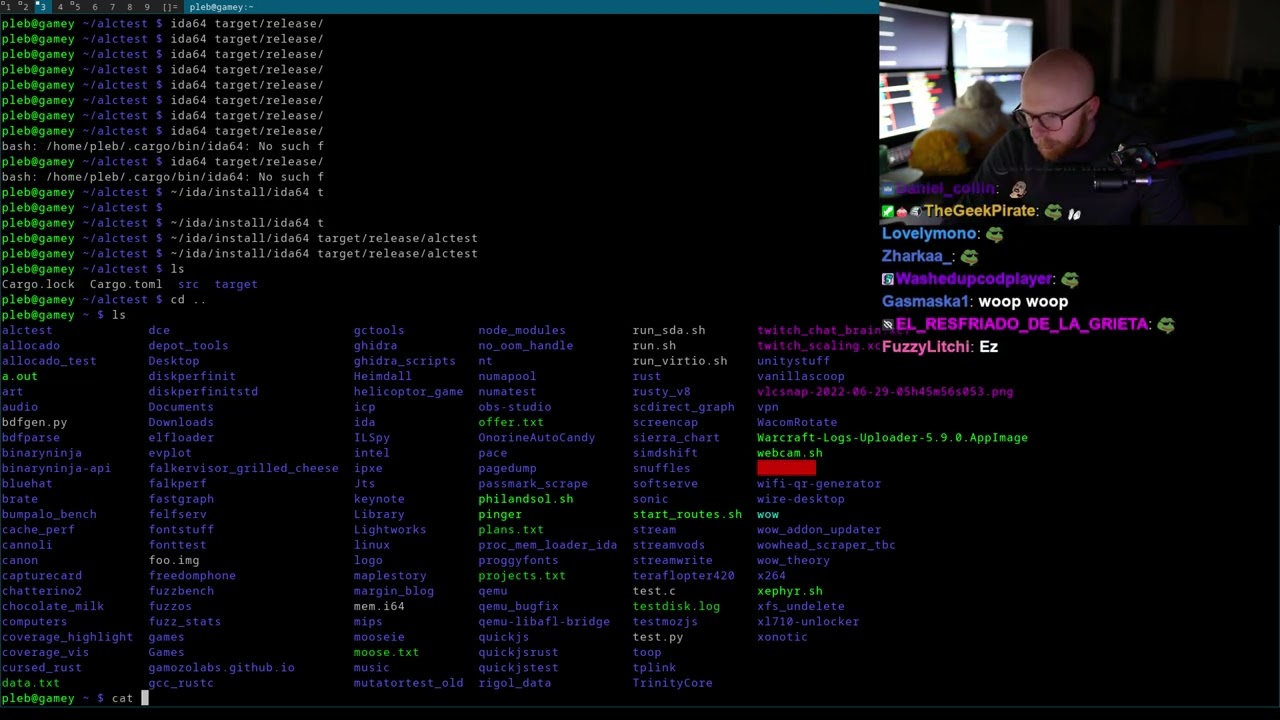Click the mem.i64 file name
Viewport: 1280px width, 720px height.
pos(379,606)
